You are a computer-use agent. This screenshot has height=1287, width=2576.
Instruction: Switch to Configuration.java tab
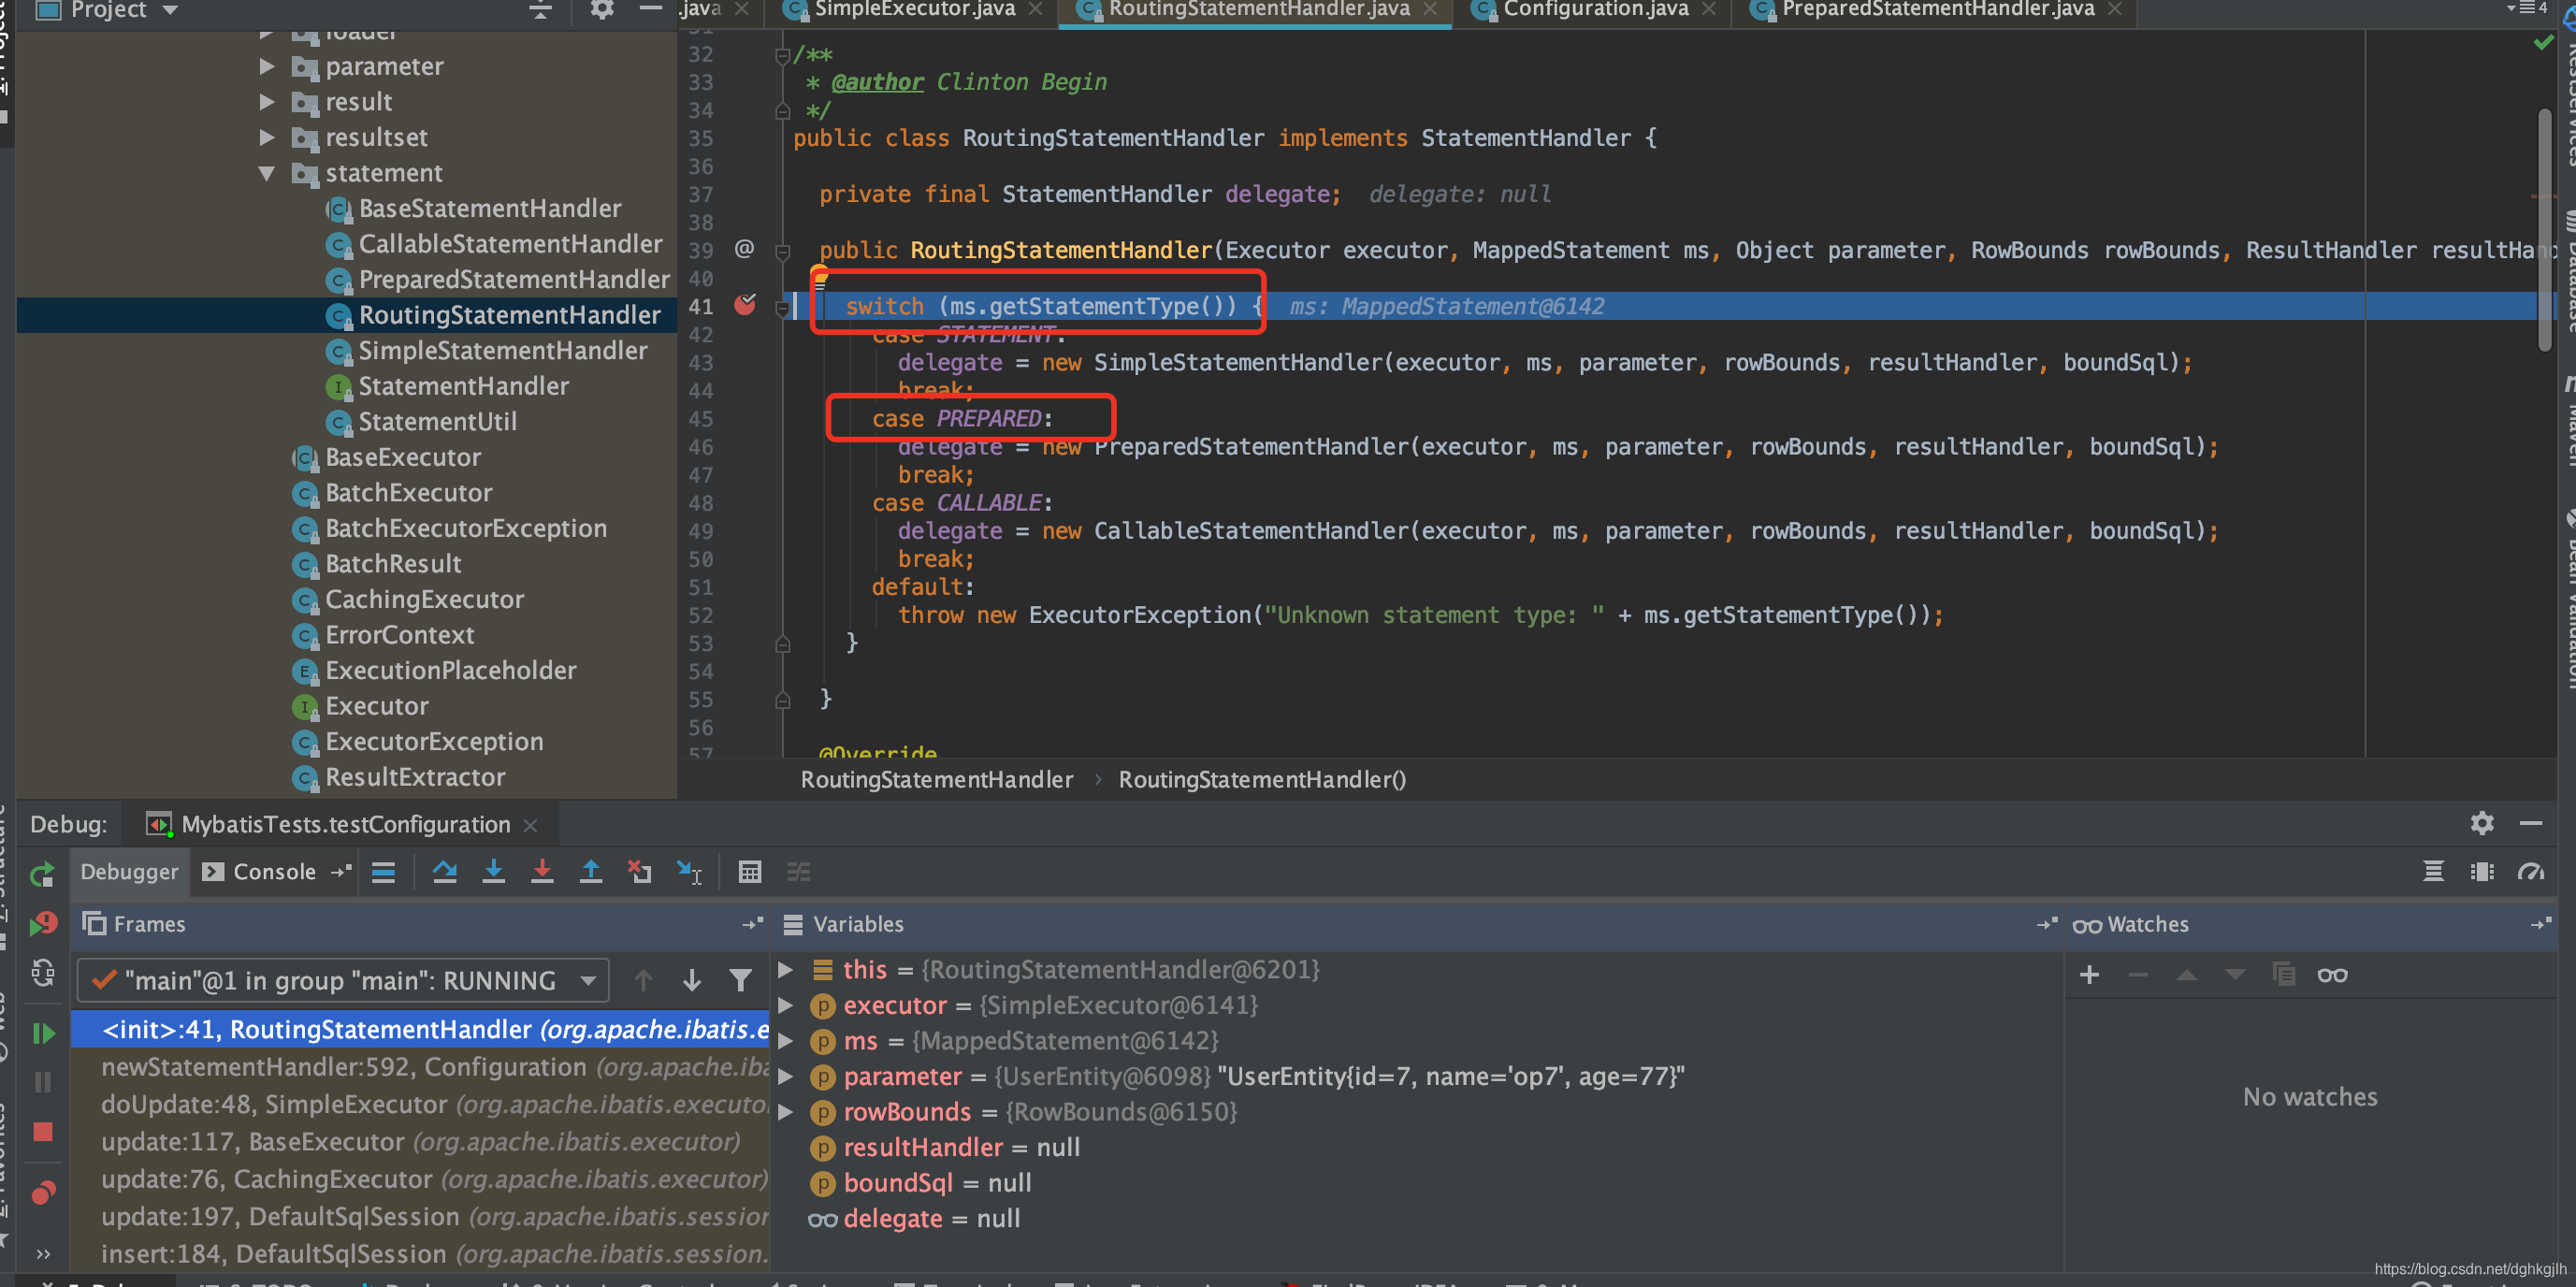point(1596,10)
